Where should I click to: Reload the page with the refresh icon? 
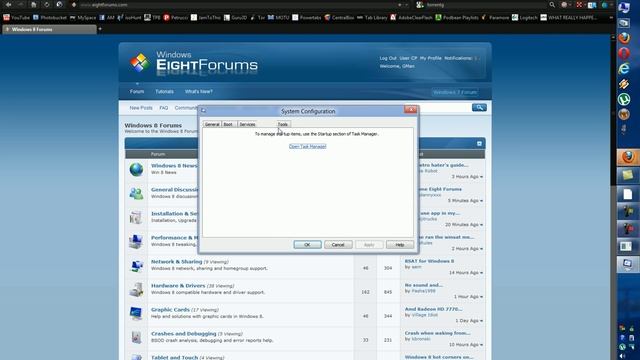[47, 5]
